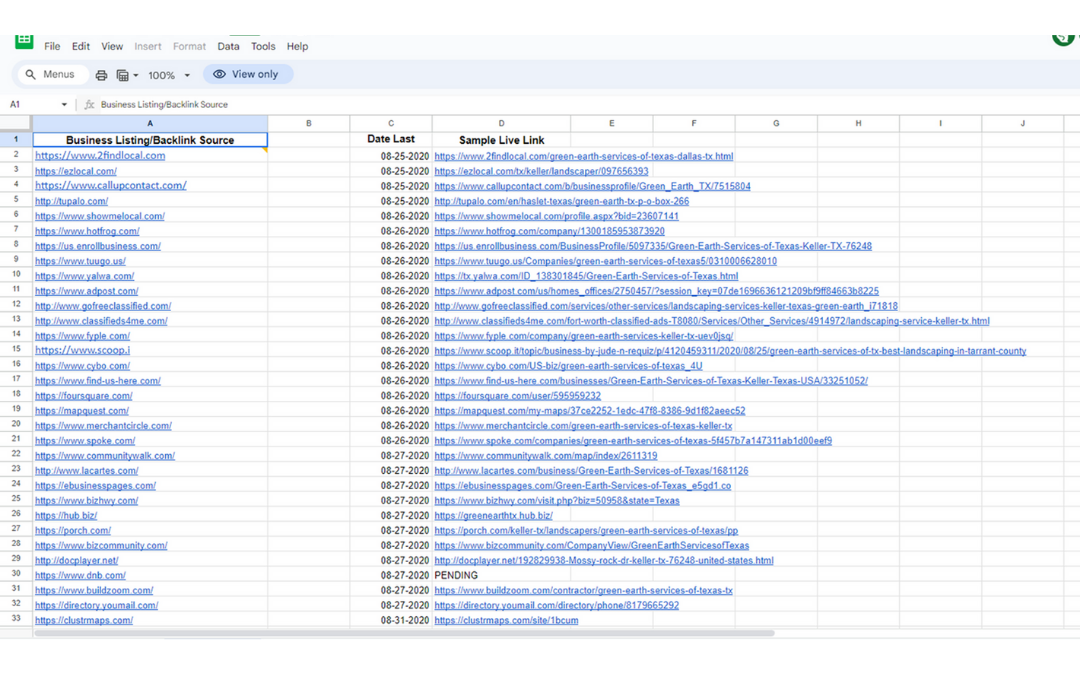Click the print icon in toolbar
Screen dimensions: 1080x675
(101, 75)
